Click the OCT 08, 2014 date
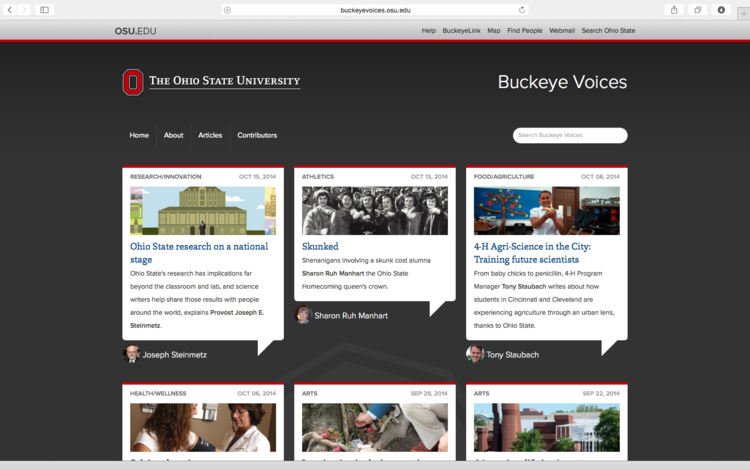750x469 pixels. pos(600,176)
